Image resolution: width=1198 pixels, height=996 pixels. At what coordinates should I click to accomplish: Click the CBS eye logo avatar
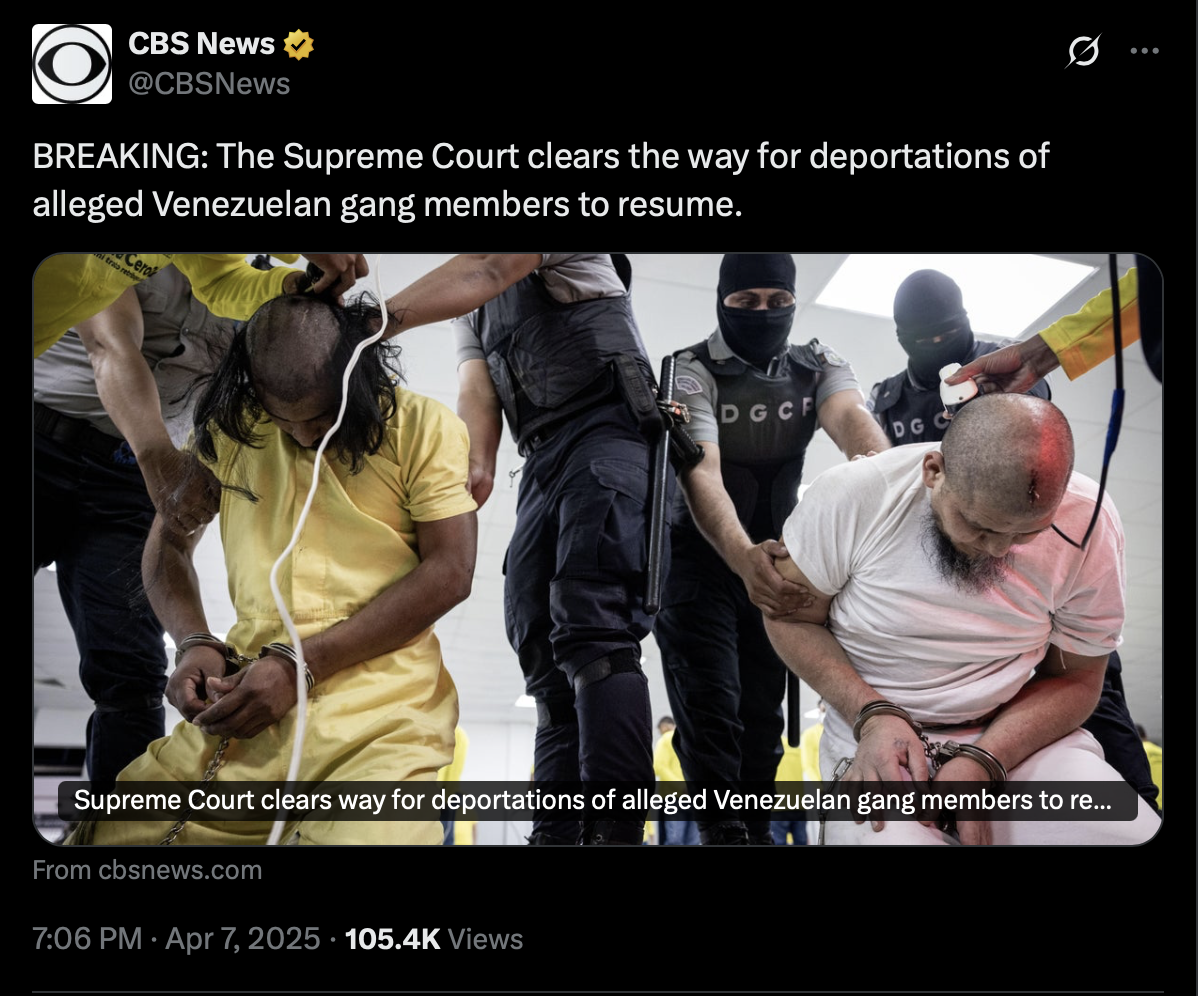point(72,64)
